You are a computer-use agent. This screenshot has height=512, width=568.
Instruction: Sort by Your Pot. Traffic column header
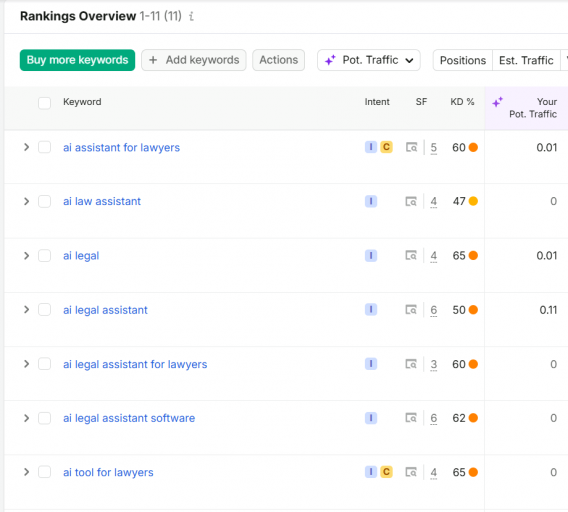pos(533,108)
